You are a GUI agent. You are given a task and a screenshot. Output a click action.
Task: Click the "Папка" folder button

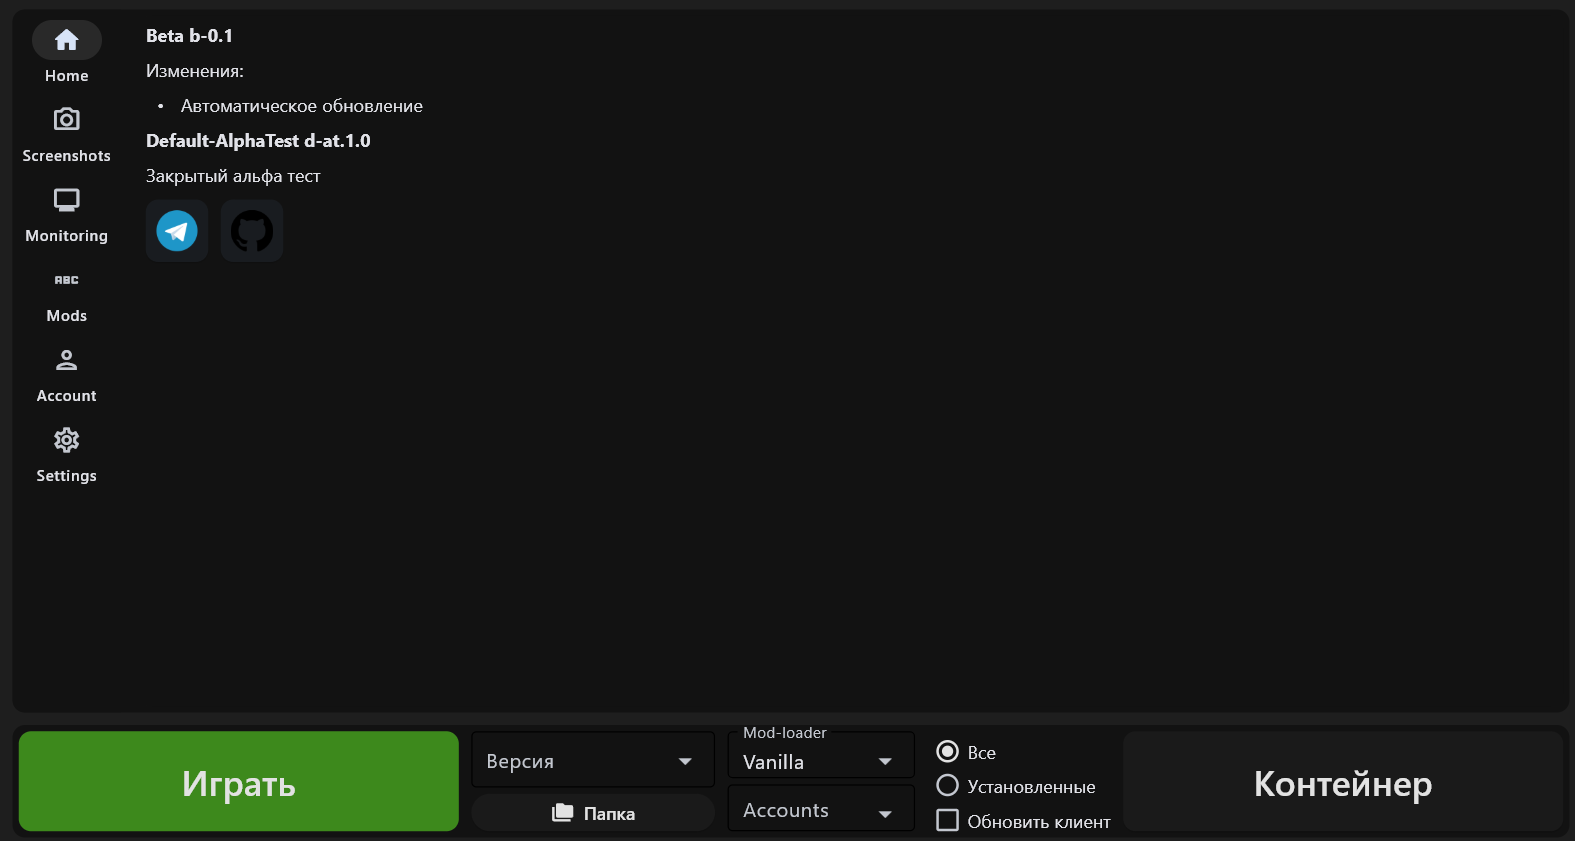[593, 813]
